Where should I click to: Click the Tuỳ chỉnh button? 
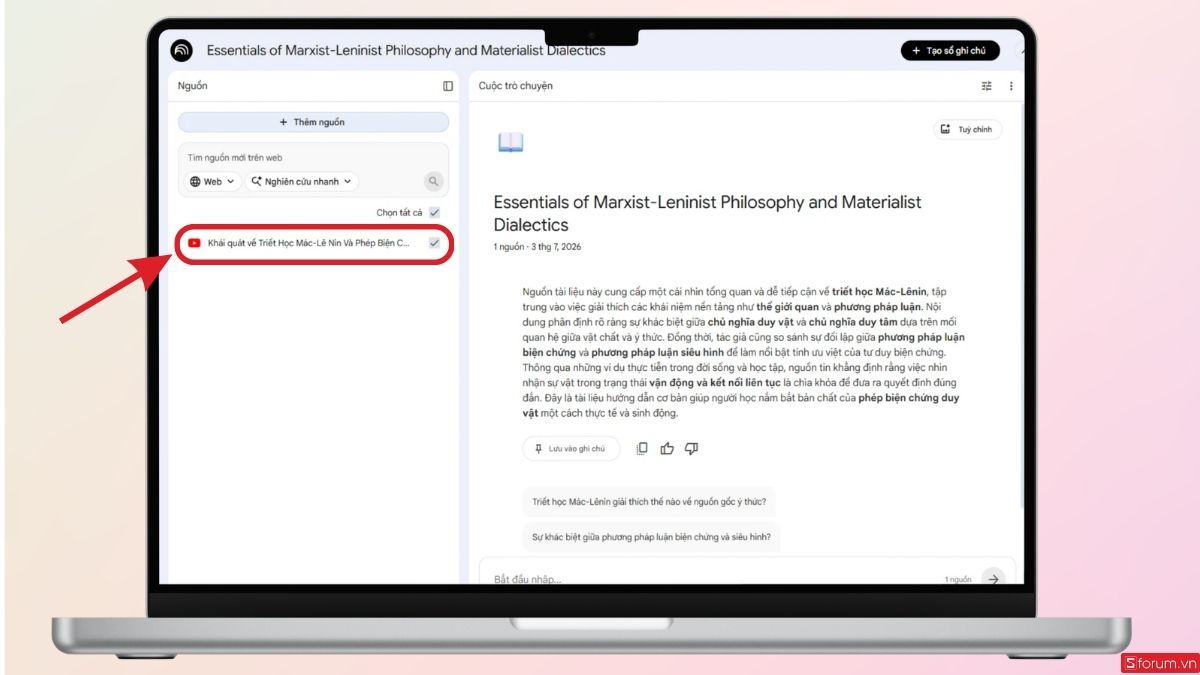tap(968, 130)
